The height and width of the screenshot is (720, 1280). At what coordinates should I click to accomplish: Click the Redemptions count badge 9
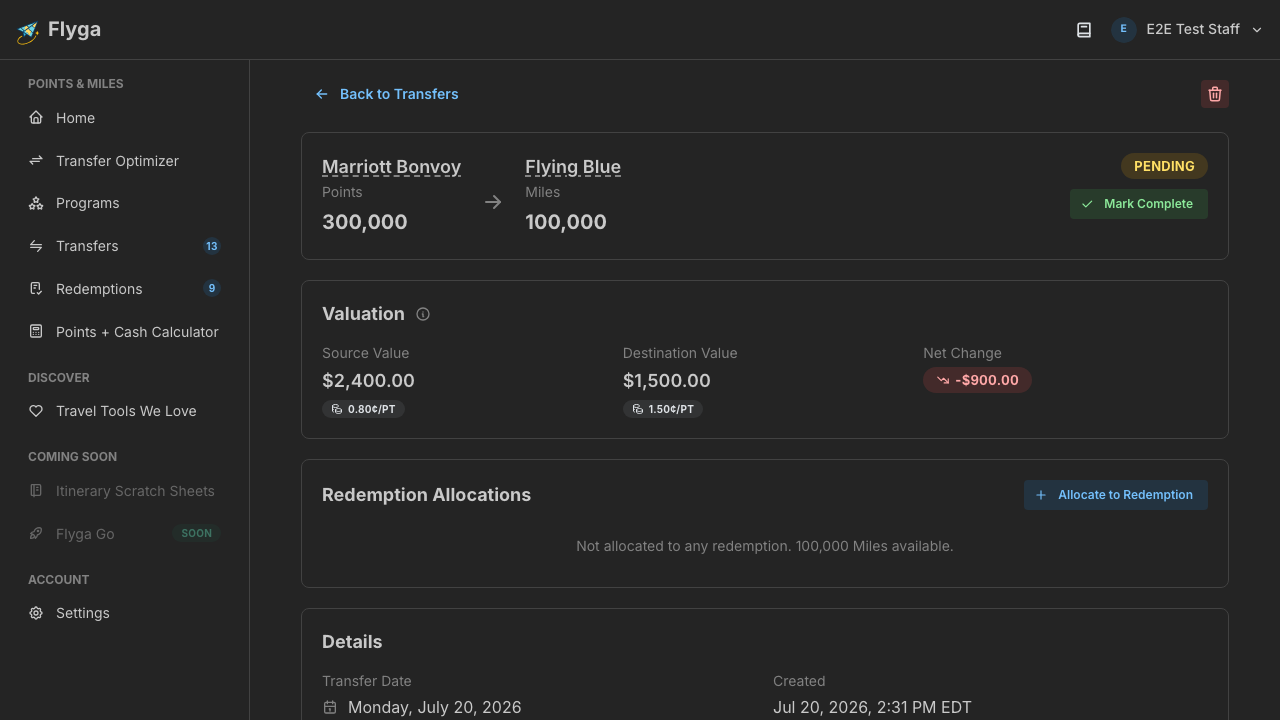[x=211, y=288]
